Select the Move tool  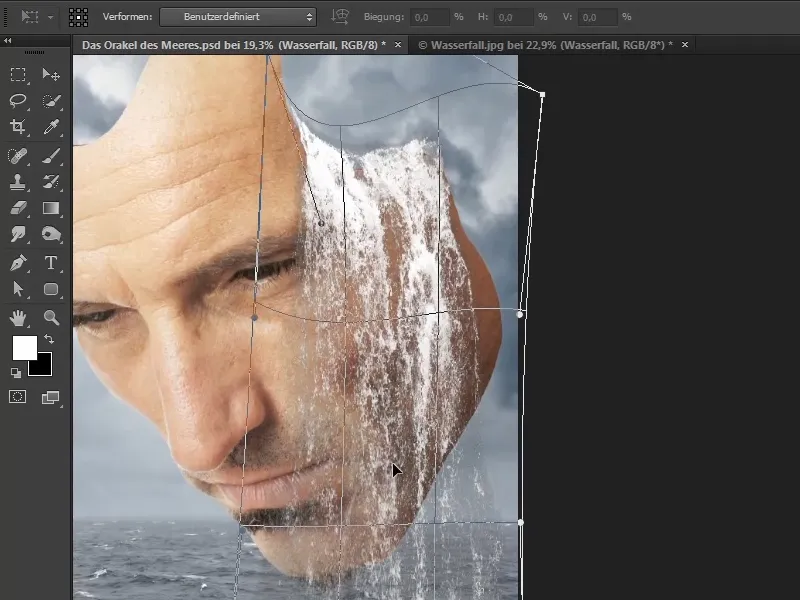point(51,75)
